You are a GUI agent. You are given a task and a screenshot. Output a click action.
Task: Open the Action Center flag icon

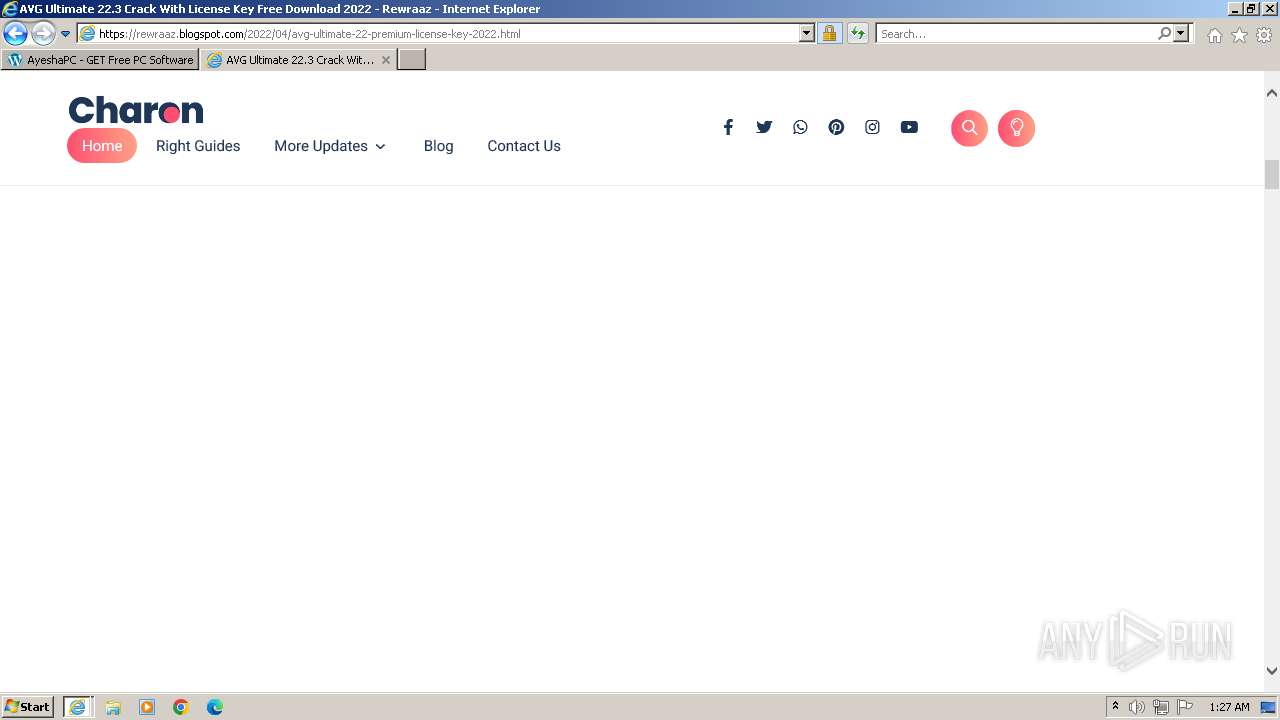tap(1185, 707)
